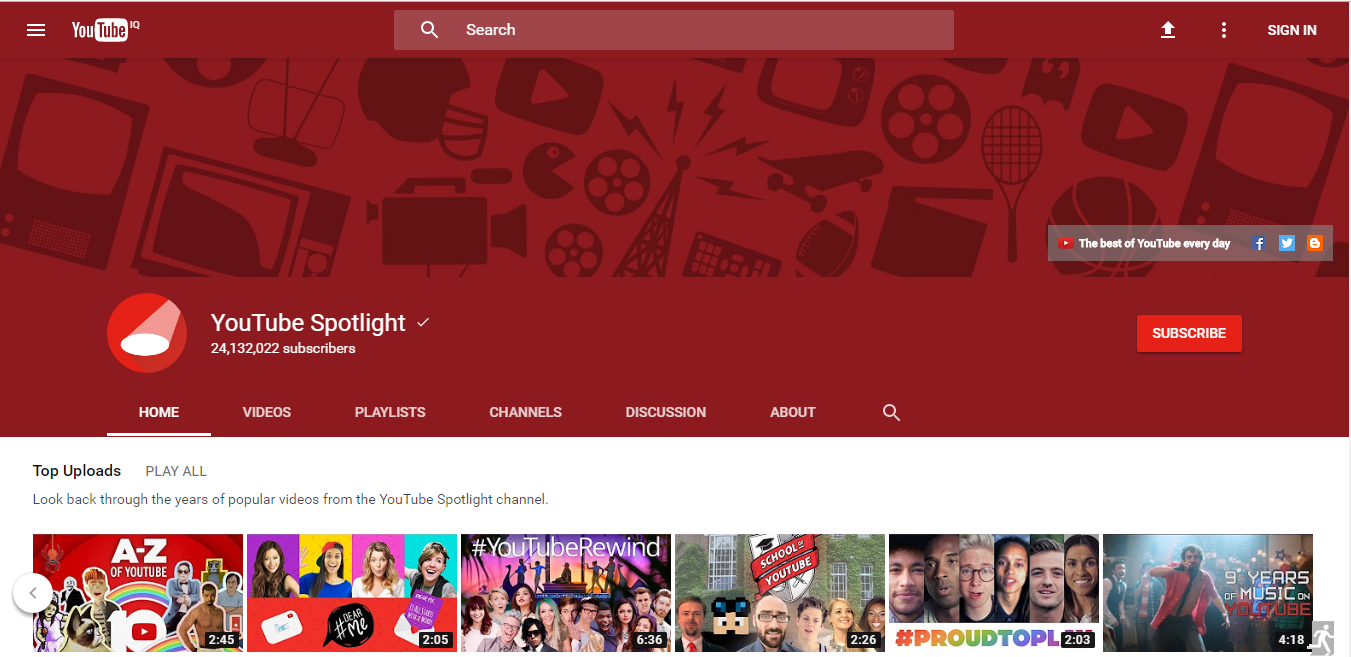Click the channel search icon
This screenshot has height=657, width=1351.
tap(892, 412)
